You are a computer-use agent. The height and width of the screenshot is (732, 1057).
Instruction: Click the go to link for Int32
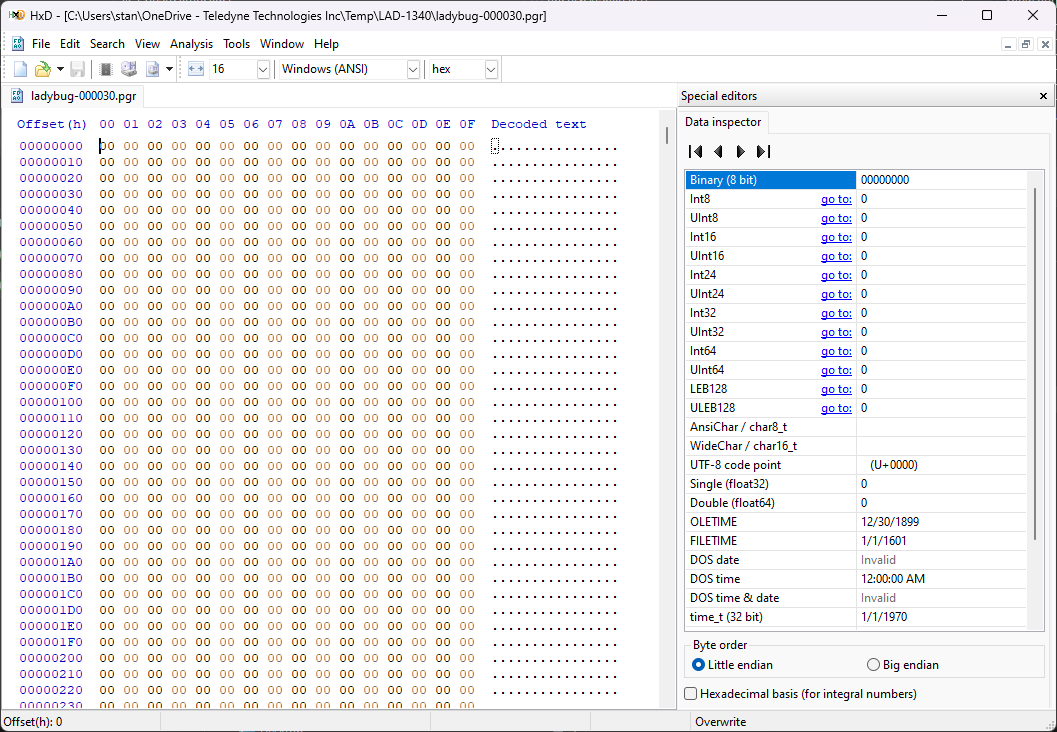click(836, 313)
